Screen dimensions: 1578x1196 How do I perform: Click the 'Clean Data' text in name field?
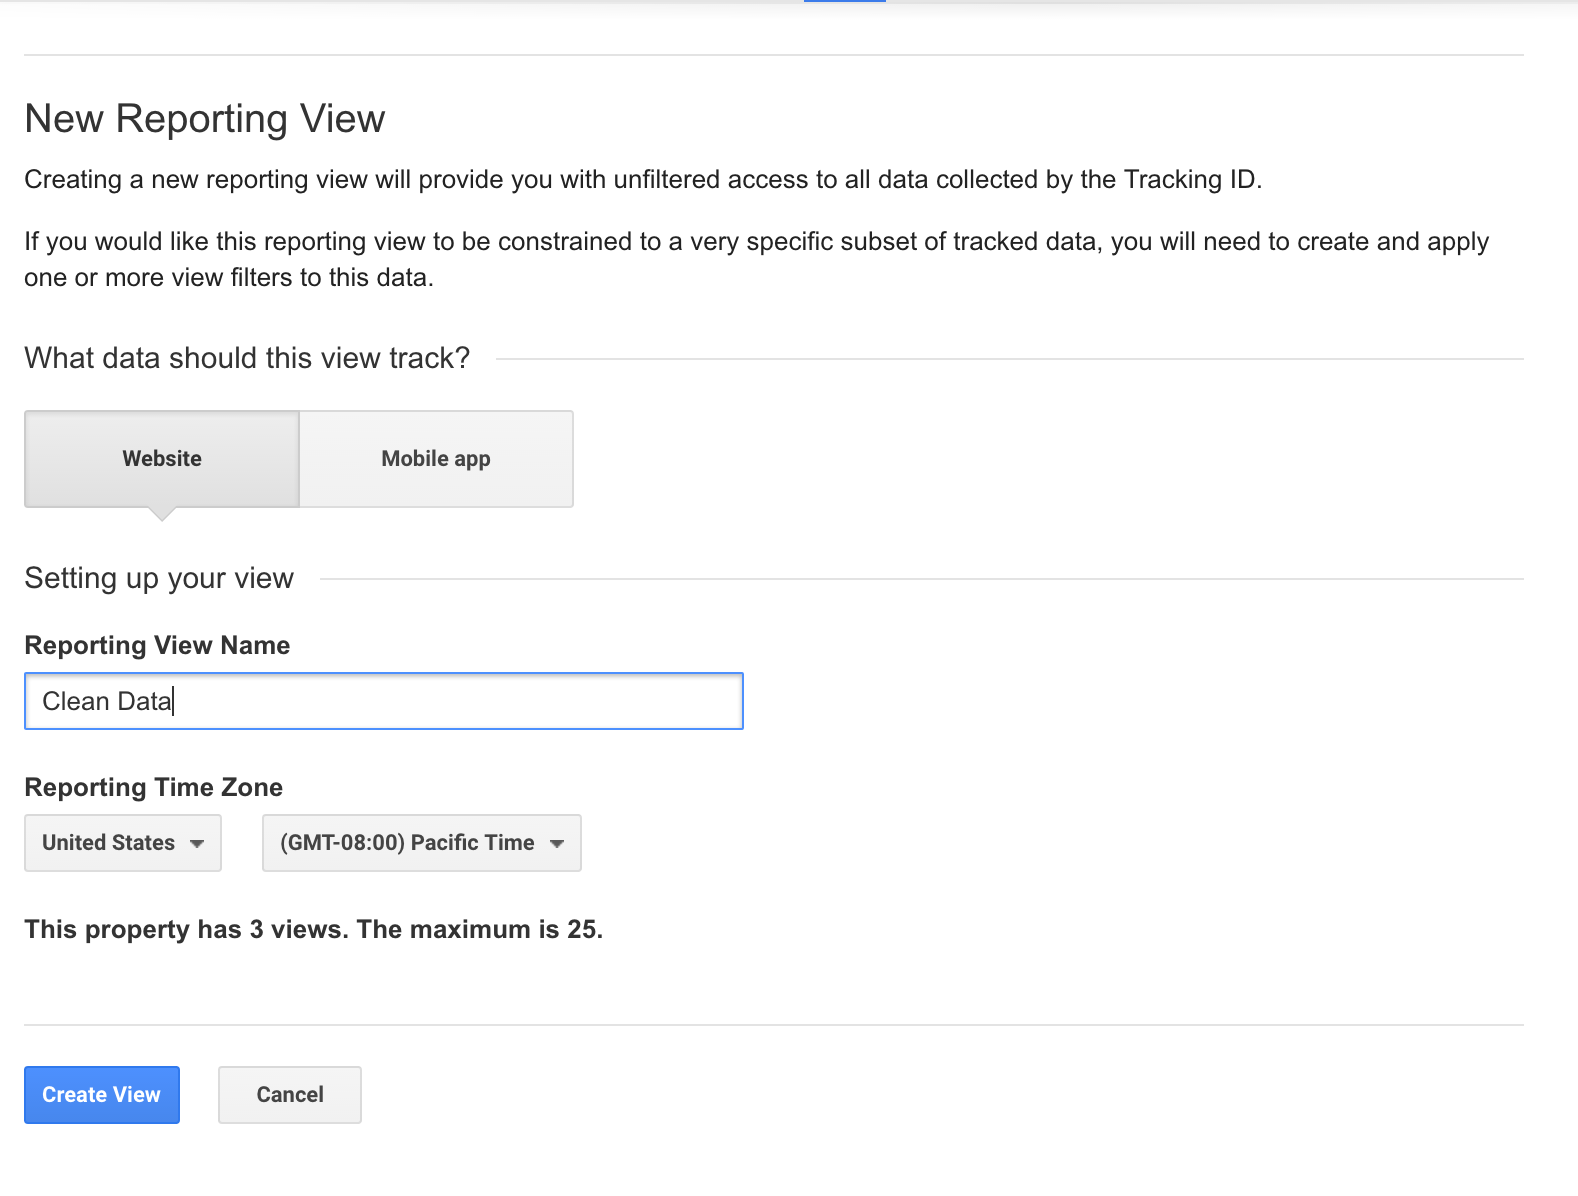(x=107, y=701)
